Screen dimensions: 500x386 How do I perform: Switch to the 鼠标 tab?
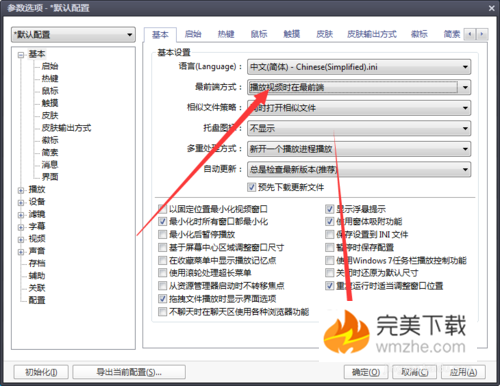(x=259, y=34)
